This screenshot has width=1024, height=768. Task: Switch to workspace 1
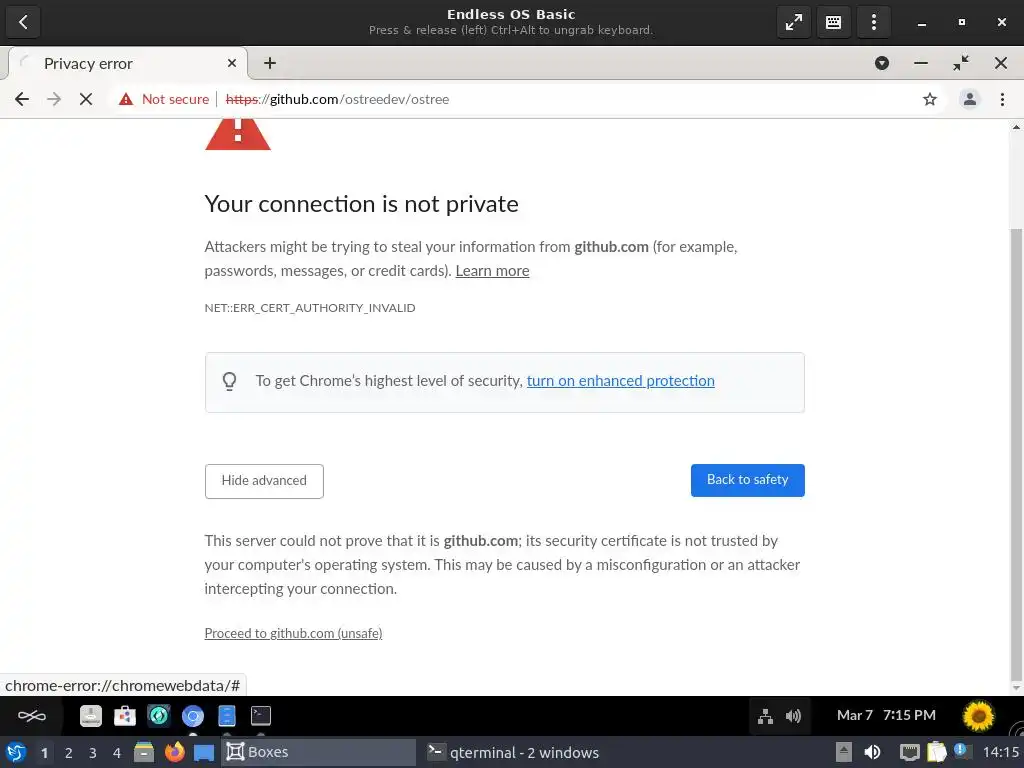coord(44,753)
